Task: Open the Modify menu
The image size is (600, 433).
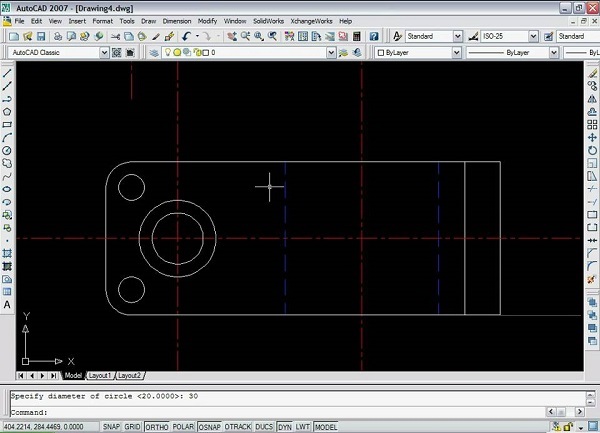Action: (x=207, y=21)
